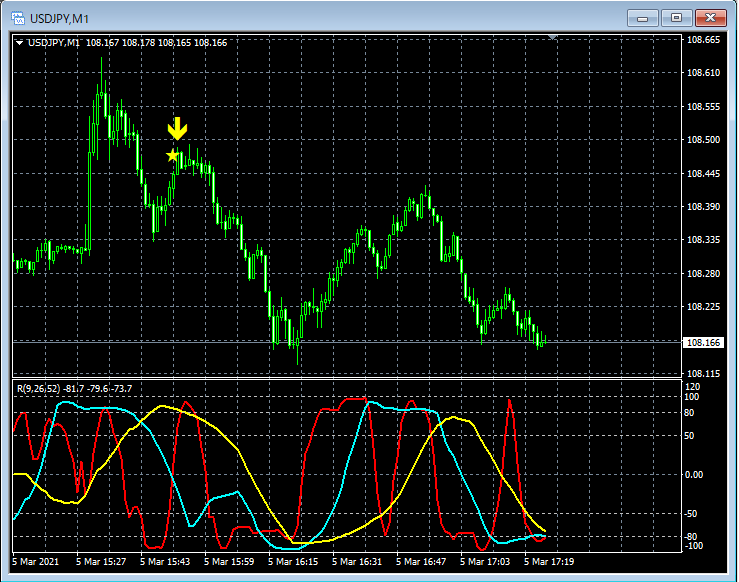The width and height of the screenshot is (739, 582).
Task: Click the time label 5 Mar 15:27
Action: click(x=101, y=562)
